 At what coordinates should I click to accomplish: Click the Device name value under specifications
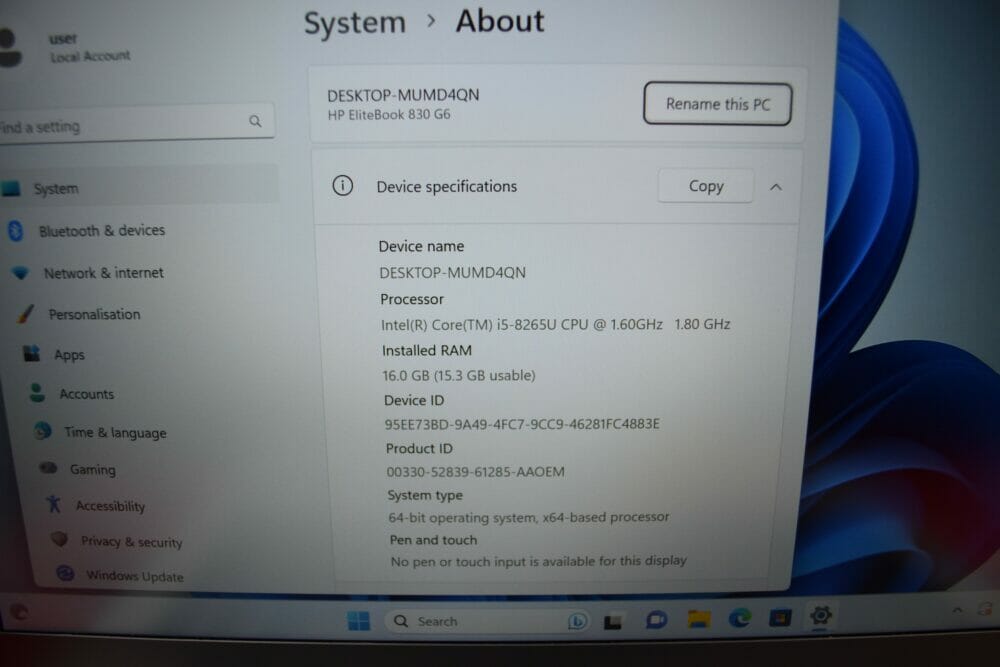click(x=453, y=273)
